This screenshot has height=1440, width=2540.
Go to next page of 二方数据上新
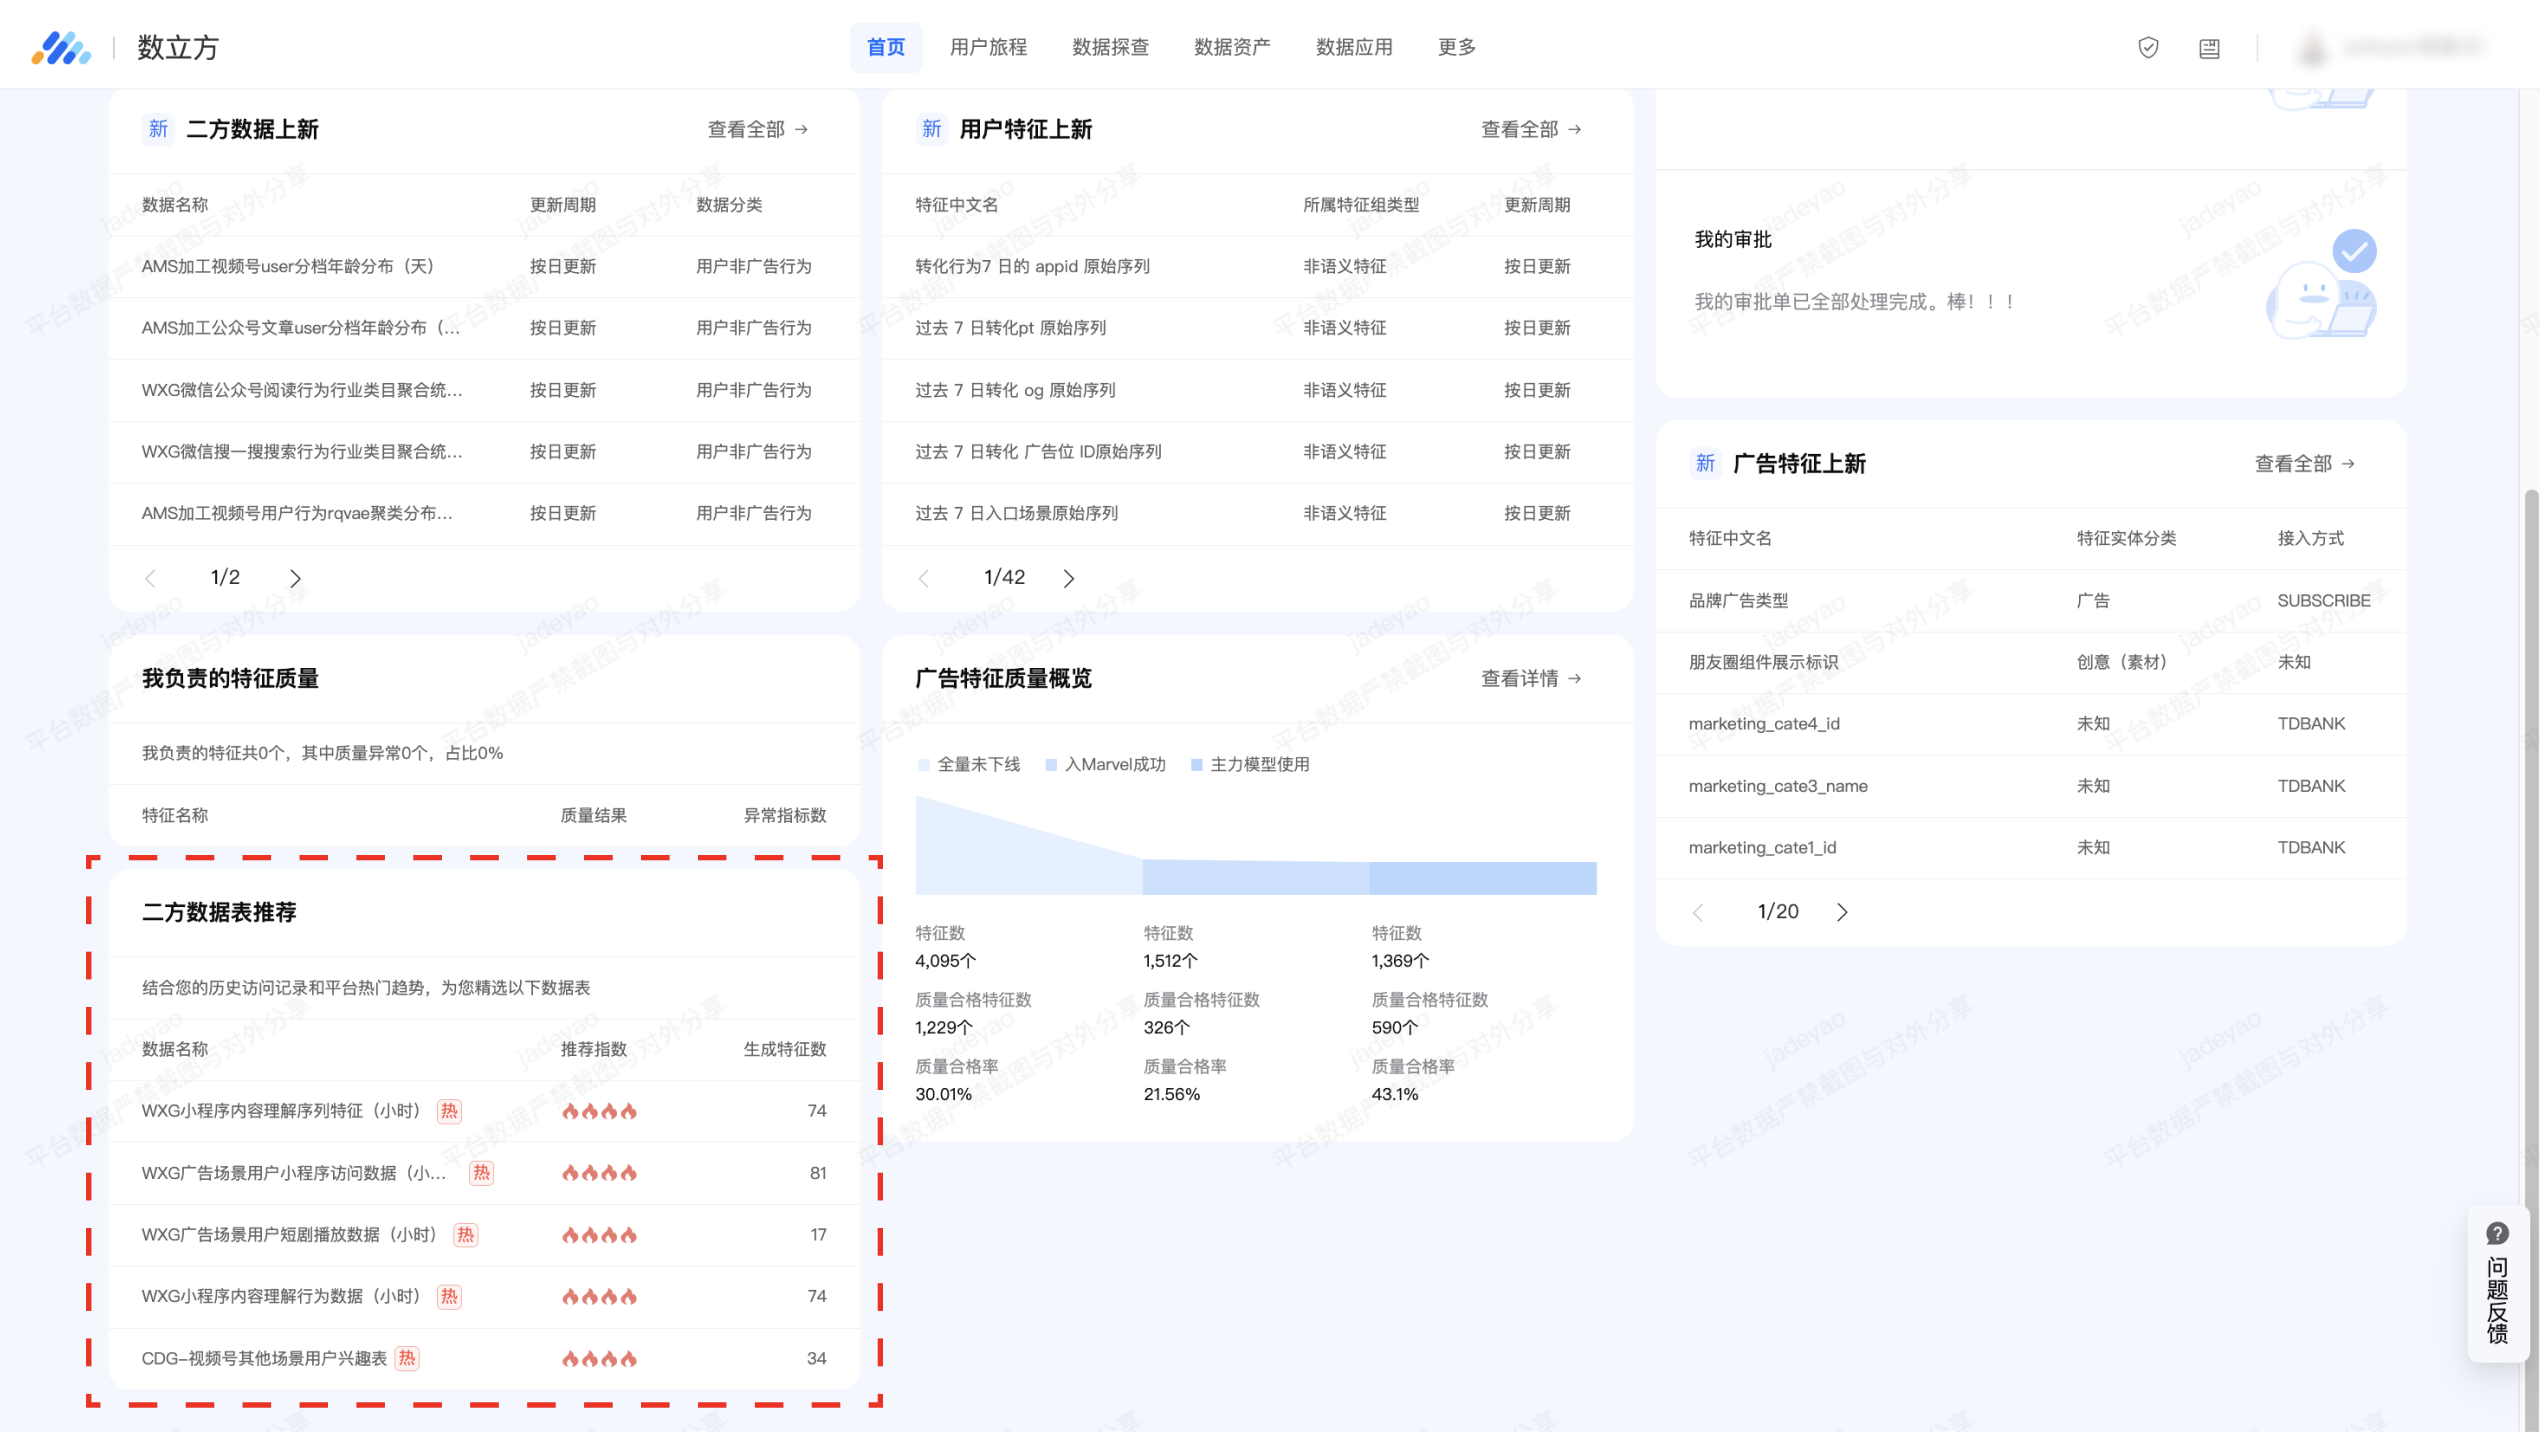tap(295, 578)
